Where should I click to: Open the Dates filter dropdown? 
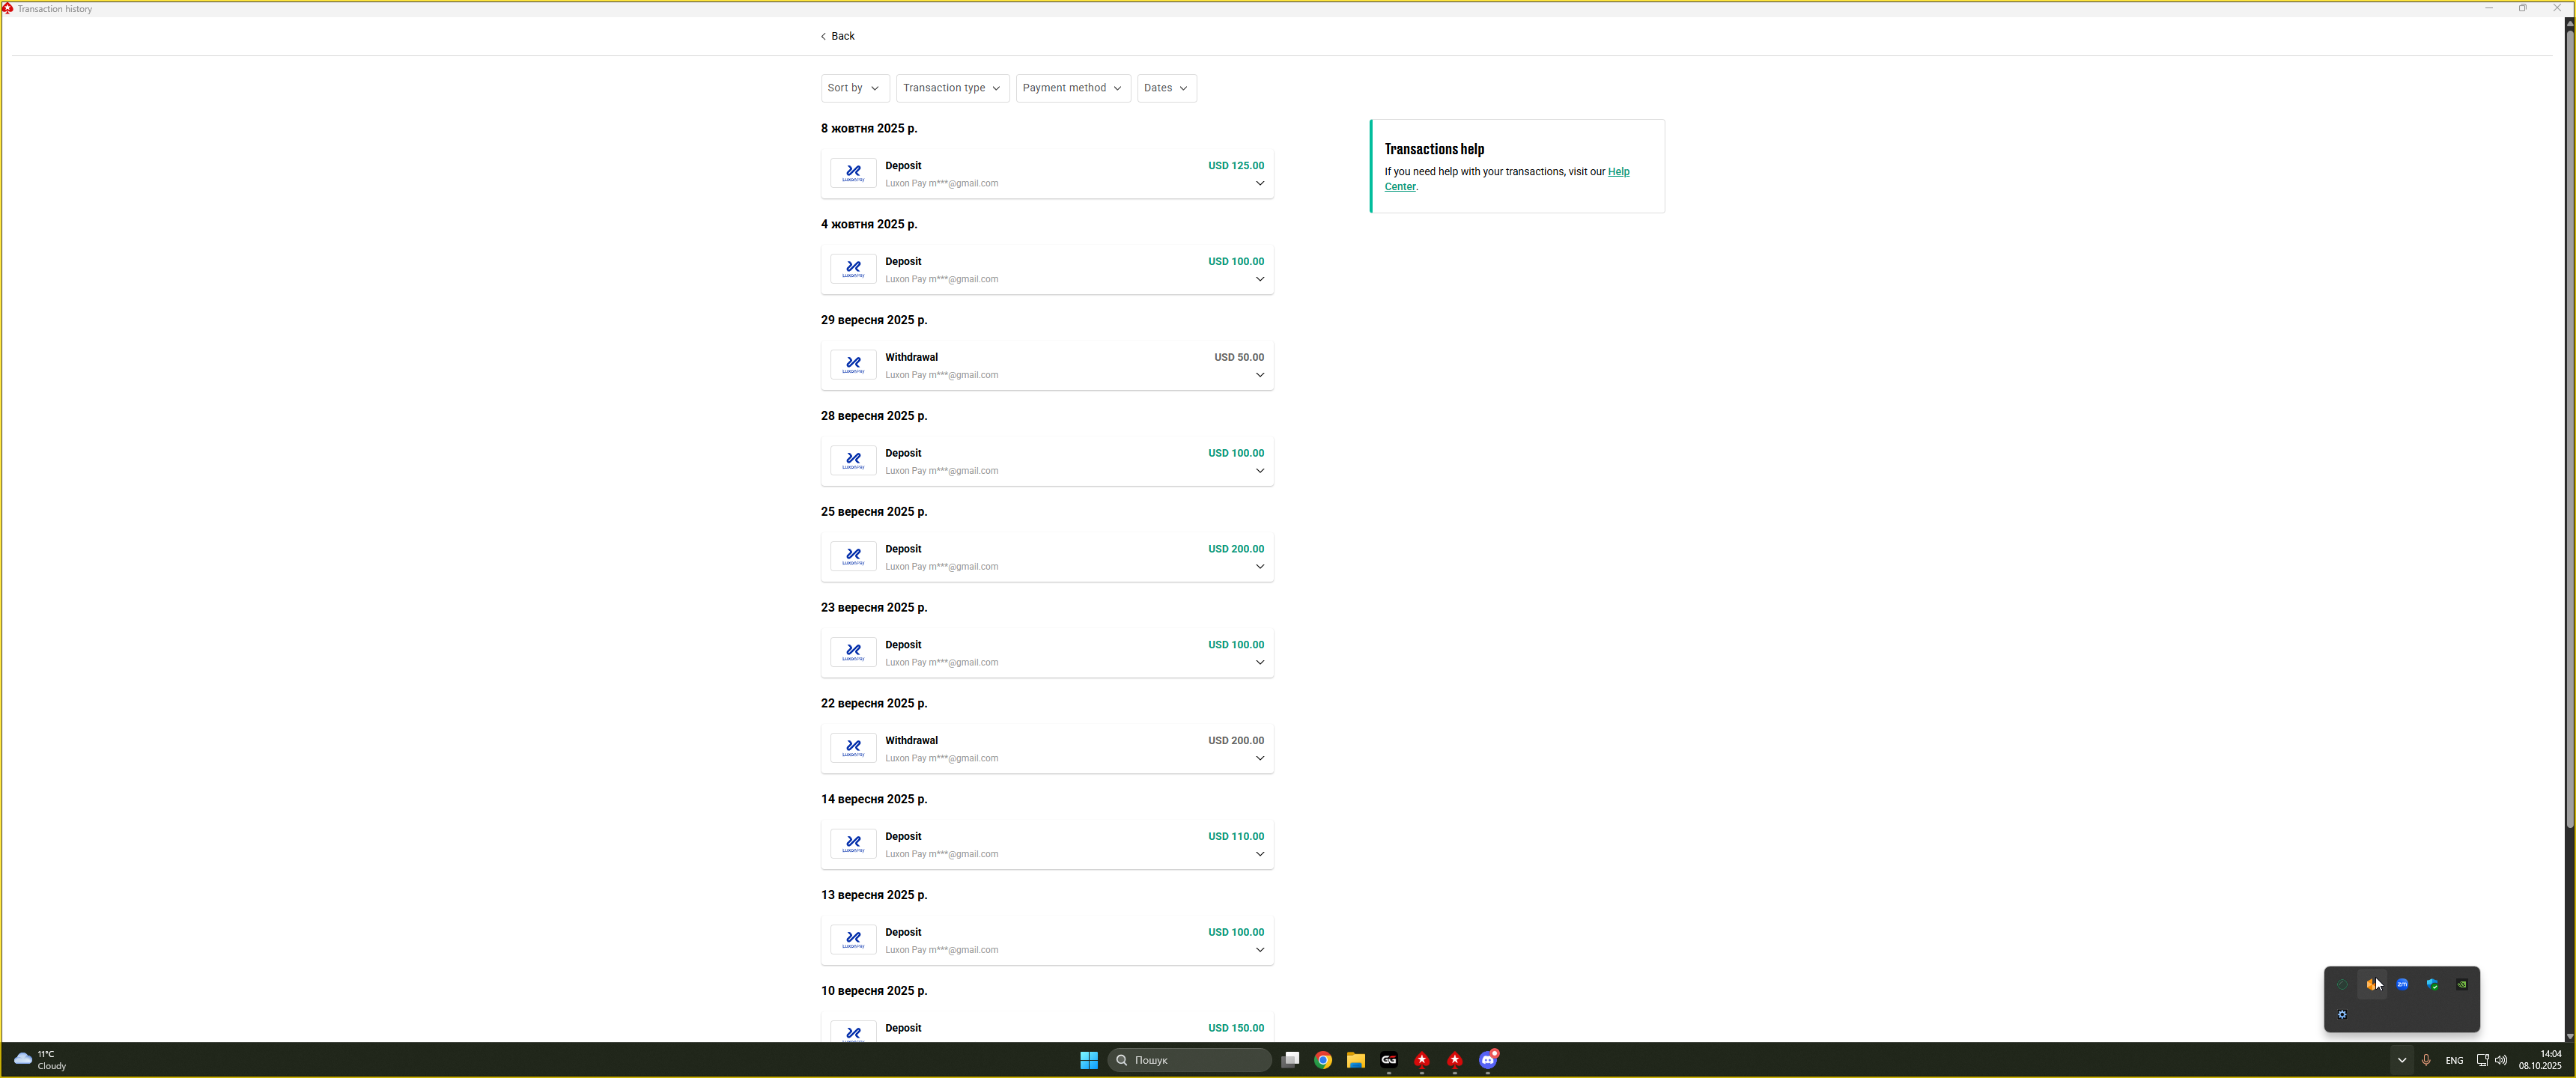(1166, 88)
